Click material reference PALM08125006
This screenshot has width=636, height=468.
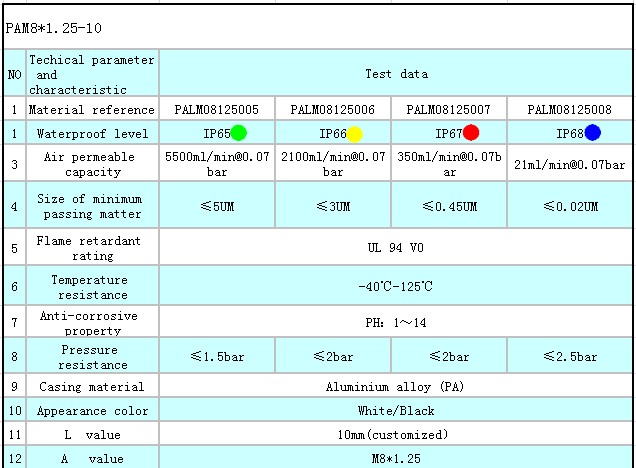[333, 110]
